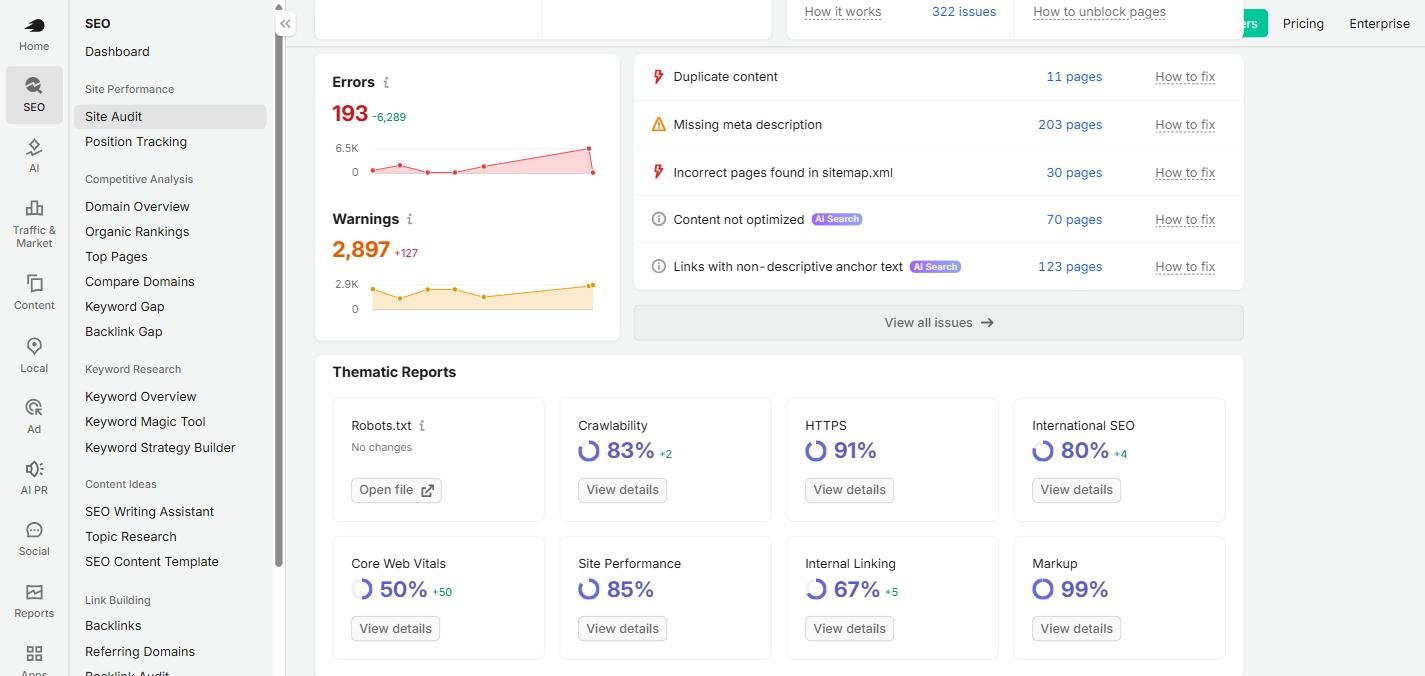Viewport: 1425px width, 676px height.
Task: Open Position Tracking
Action: pos(136,141)
